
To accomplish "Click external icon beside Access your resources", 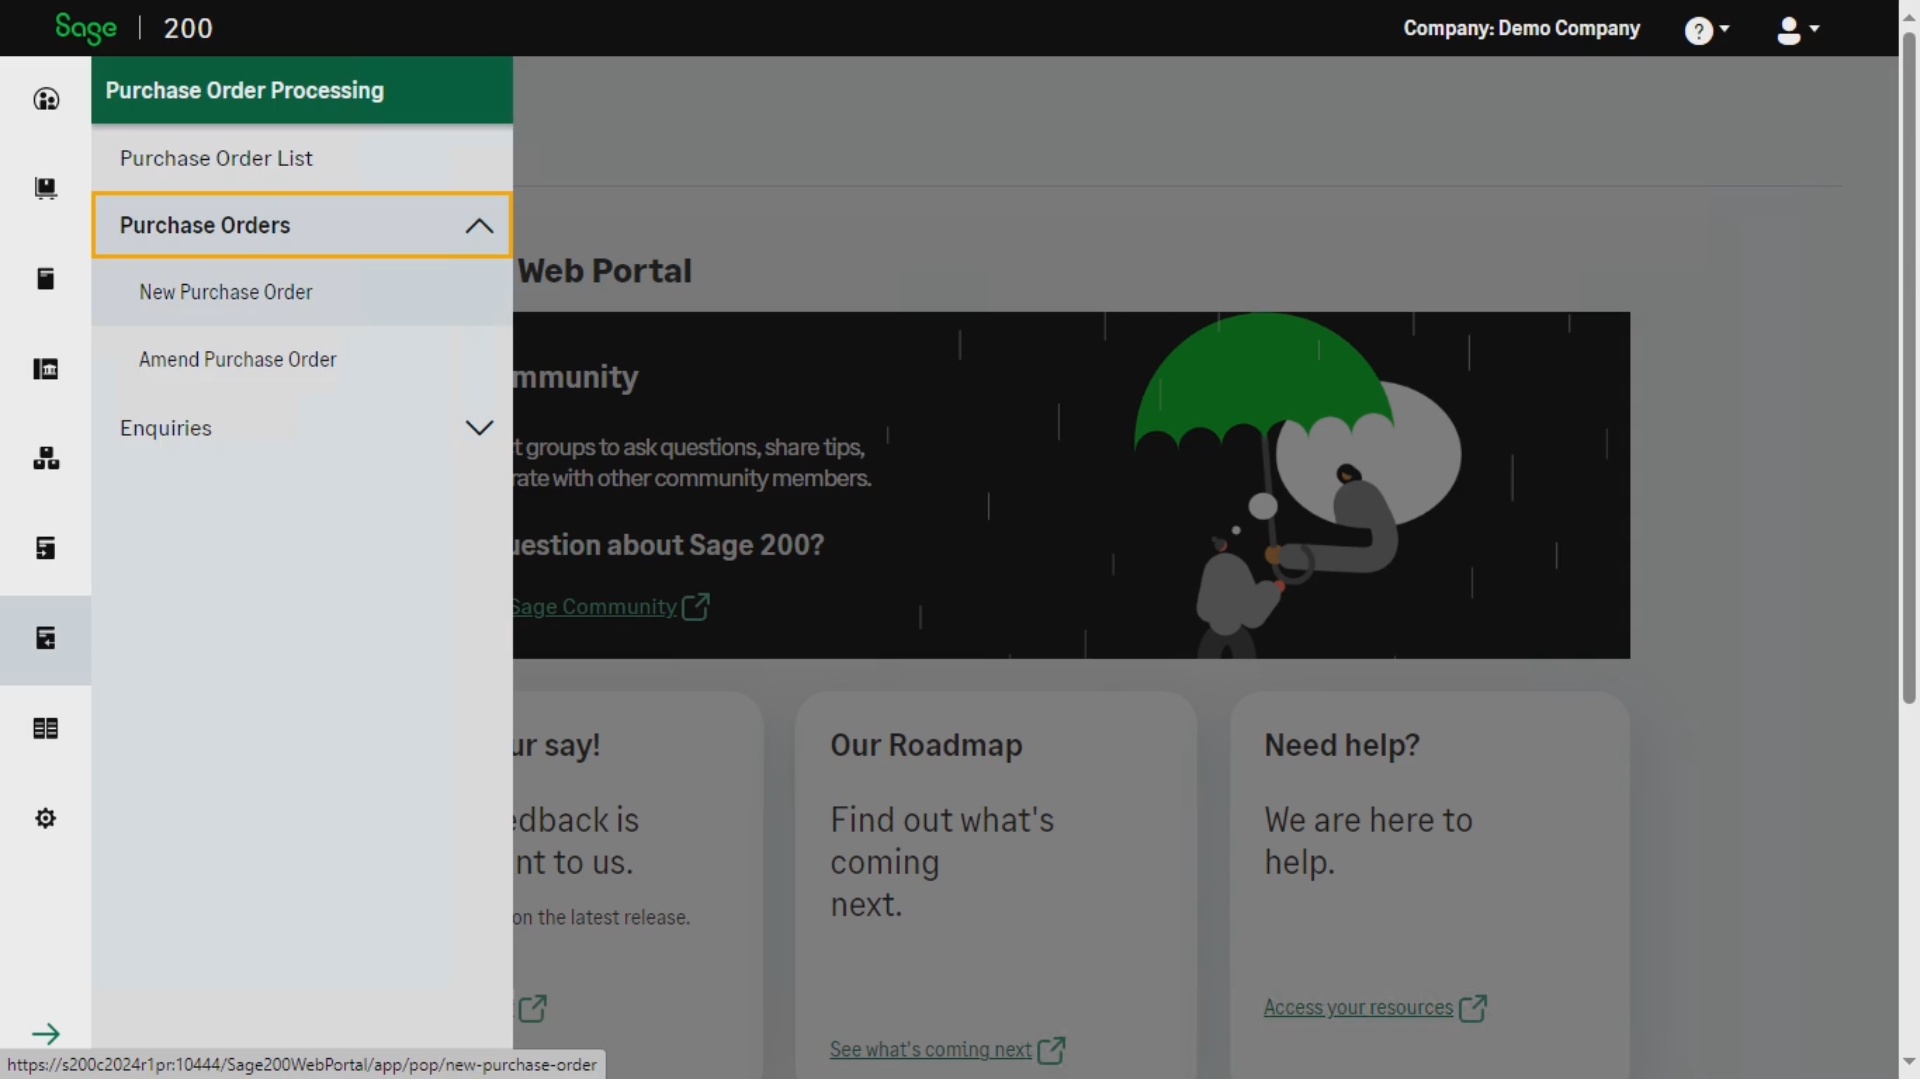I will 1473,1008.
